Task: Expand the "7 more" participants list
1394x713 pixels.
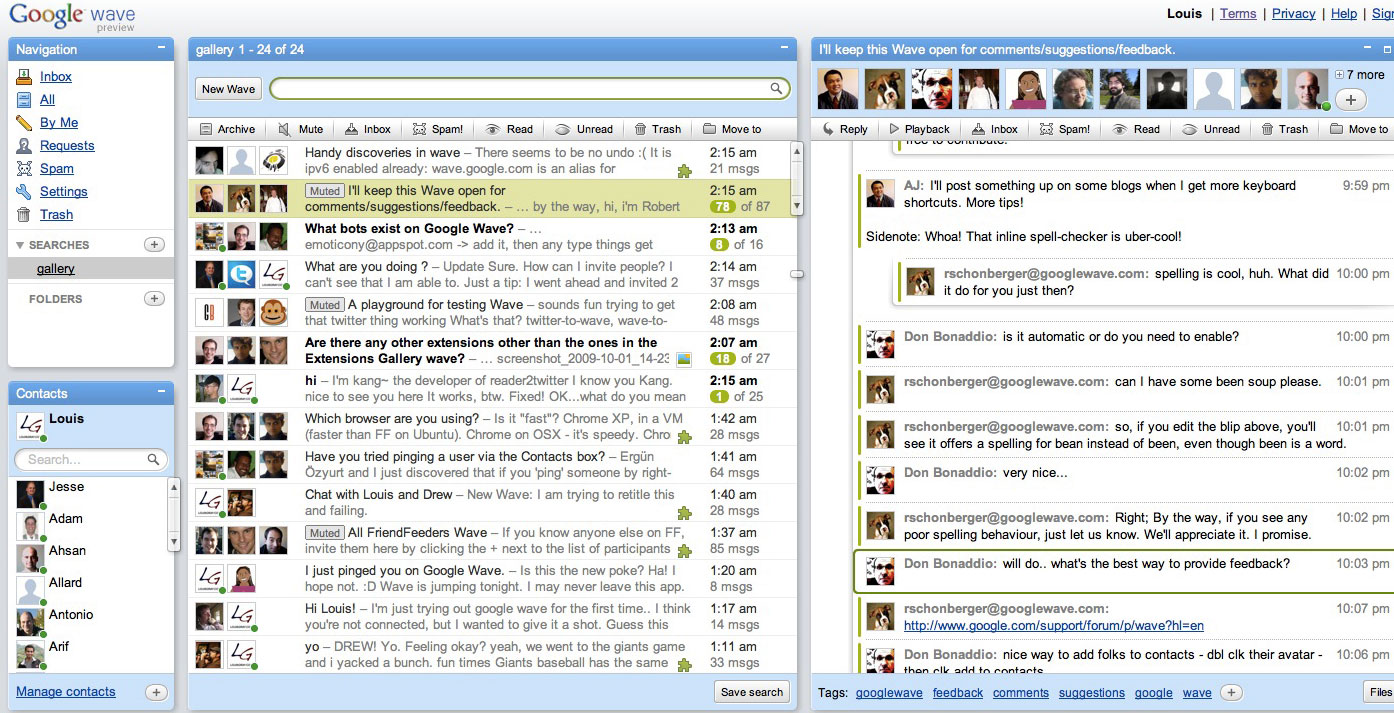Action: pos(1360,75)
